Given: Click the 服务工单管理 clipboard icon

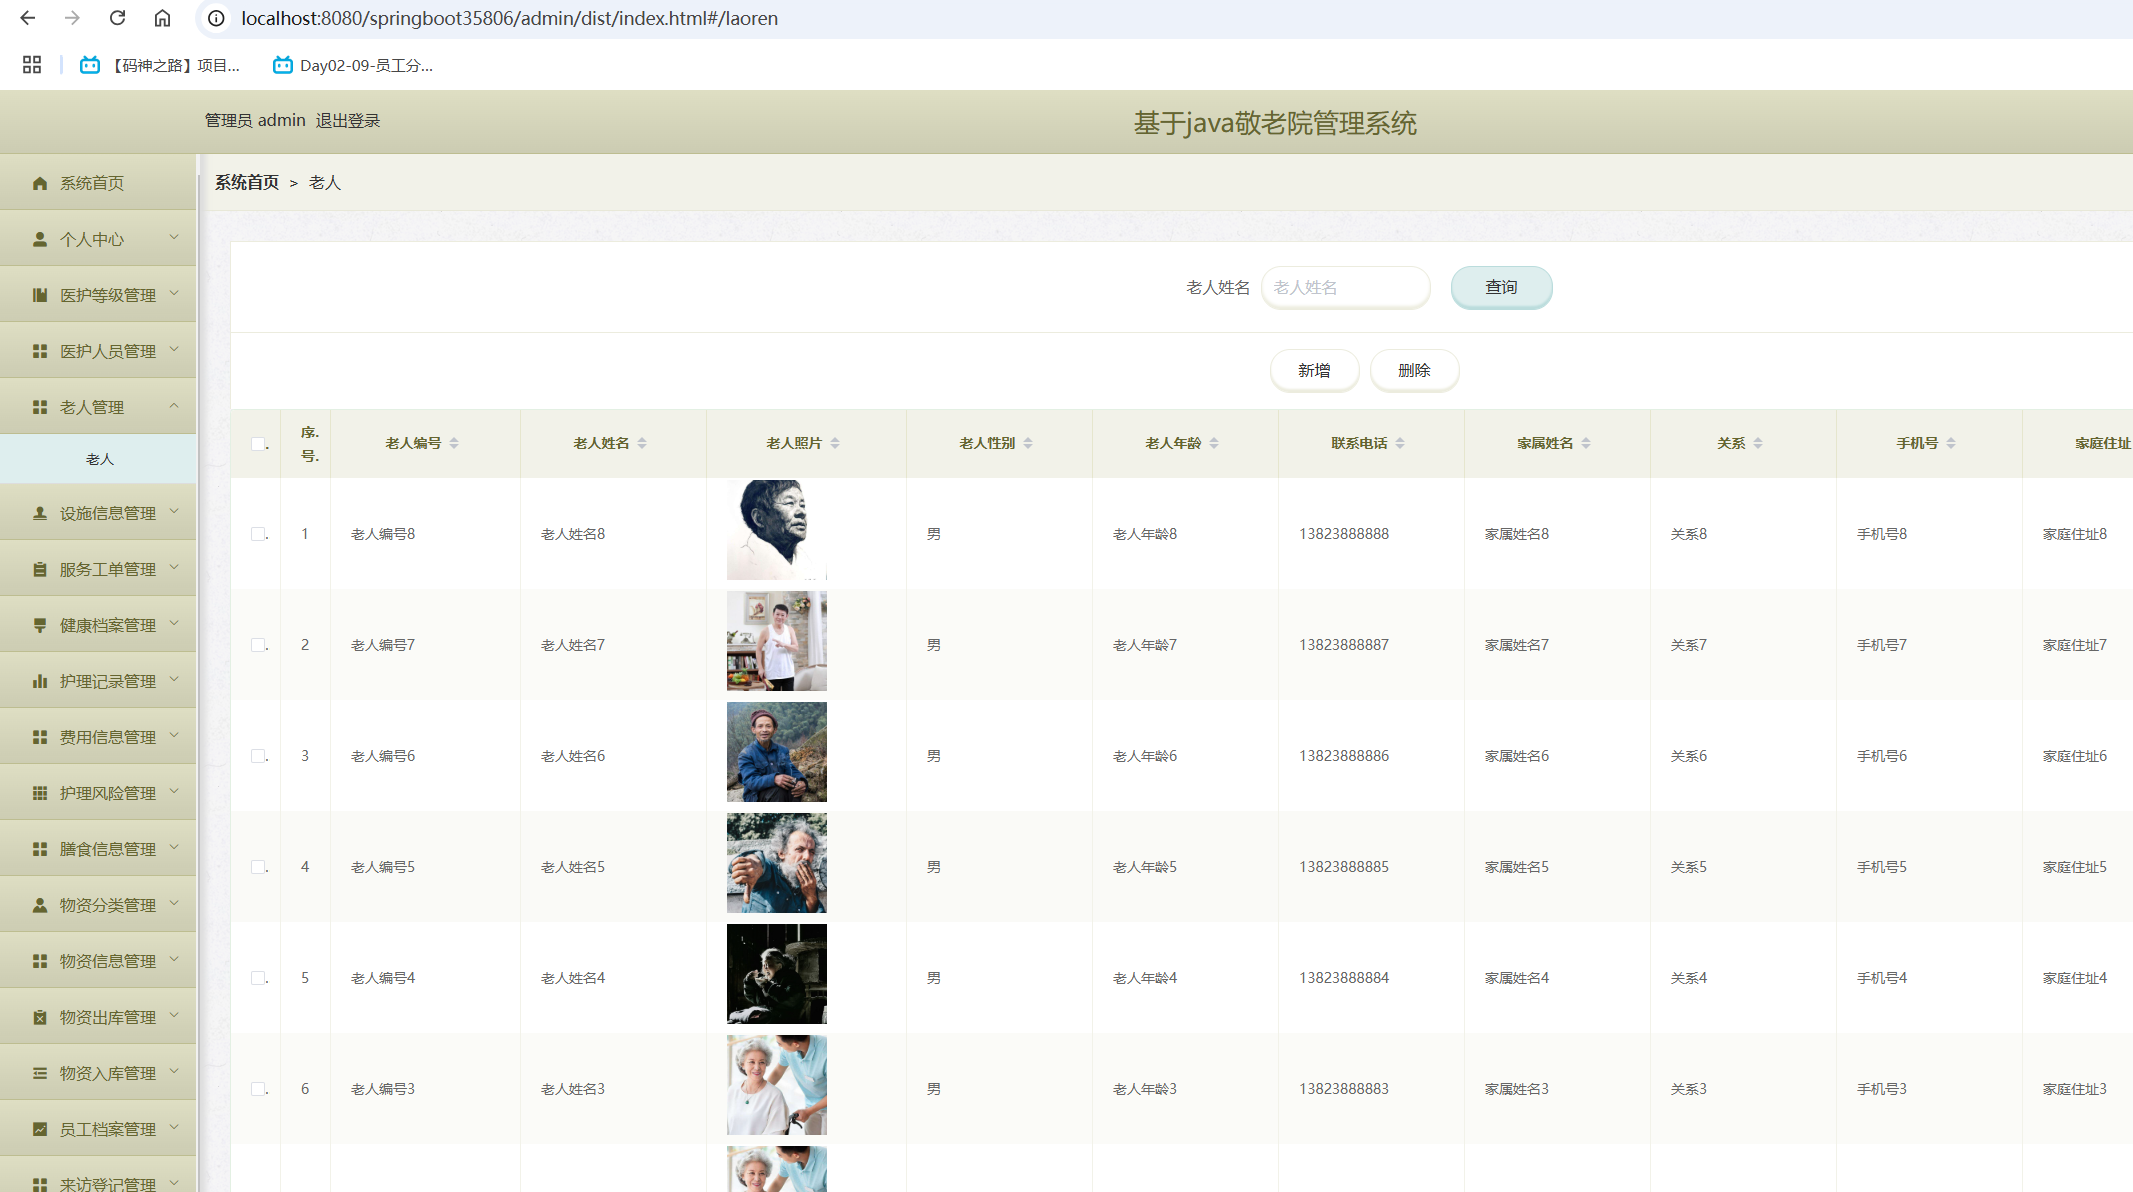Looking at the screenshot, I should pos(40,569).
